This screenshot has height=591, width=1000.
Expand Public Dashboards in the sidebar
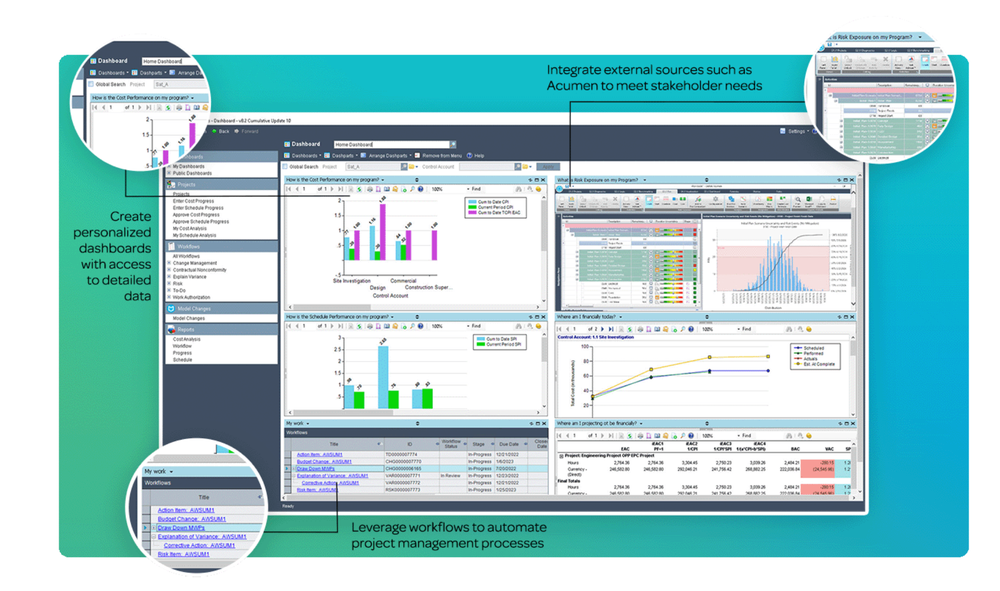click(169, 173)
